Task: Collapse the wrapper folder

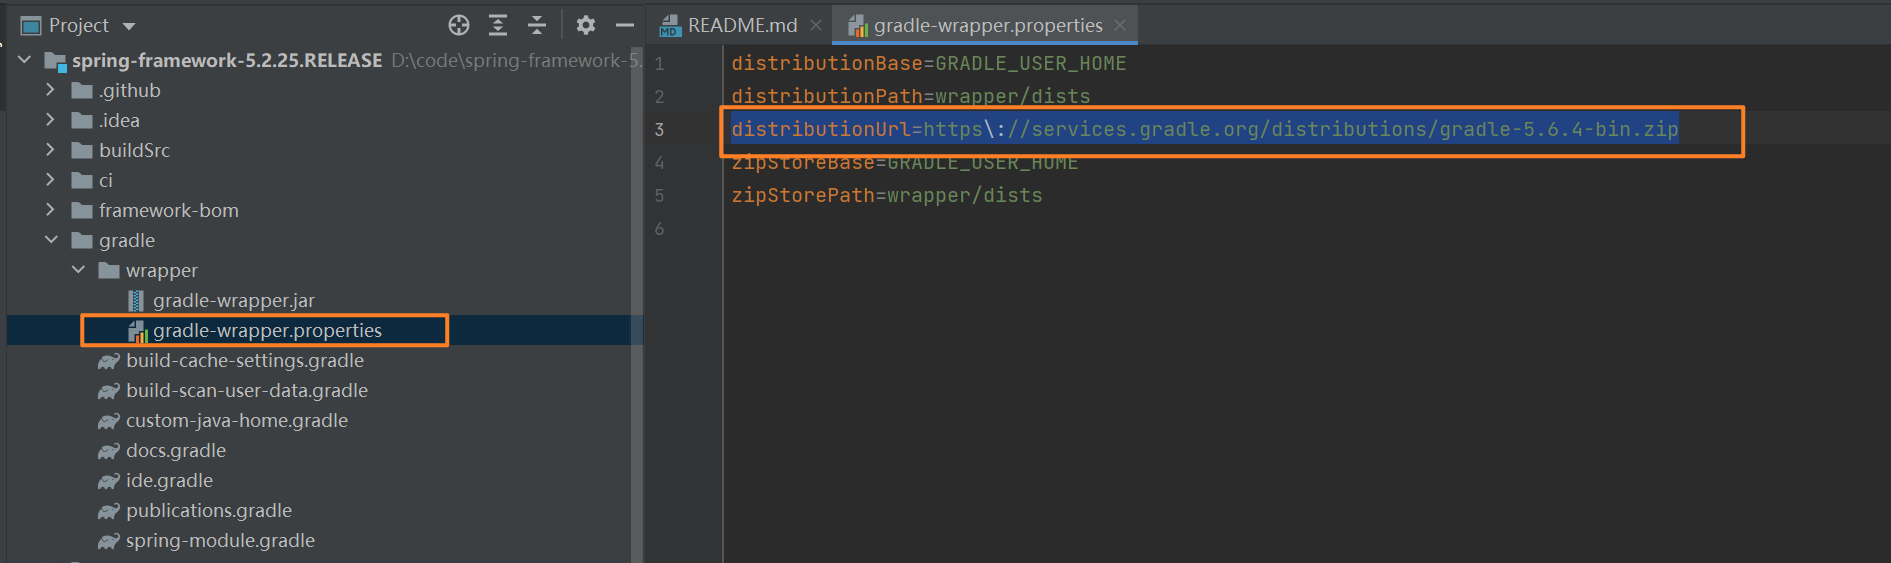Action: [x=78, y=270]
